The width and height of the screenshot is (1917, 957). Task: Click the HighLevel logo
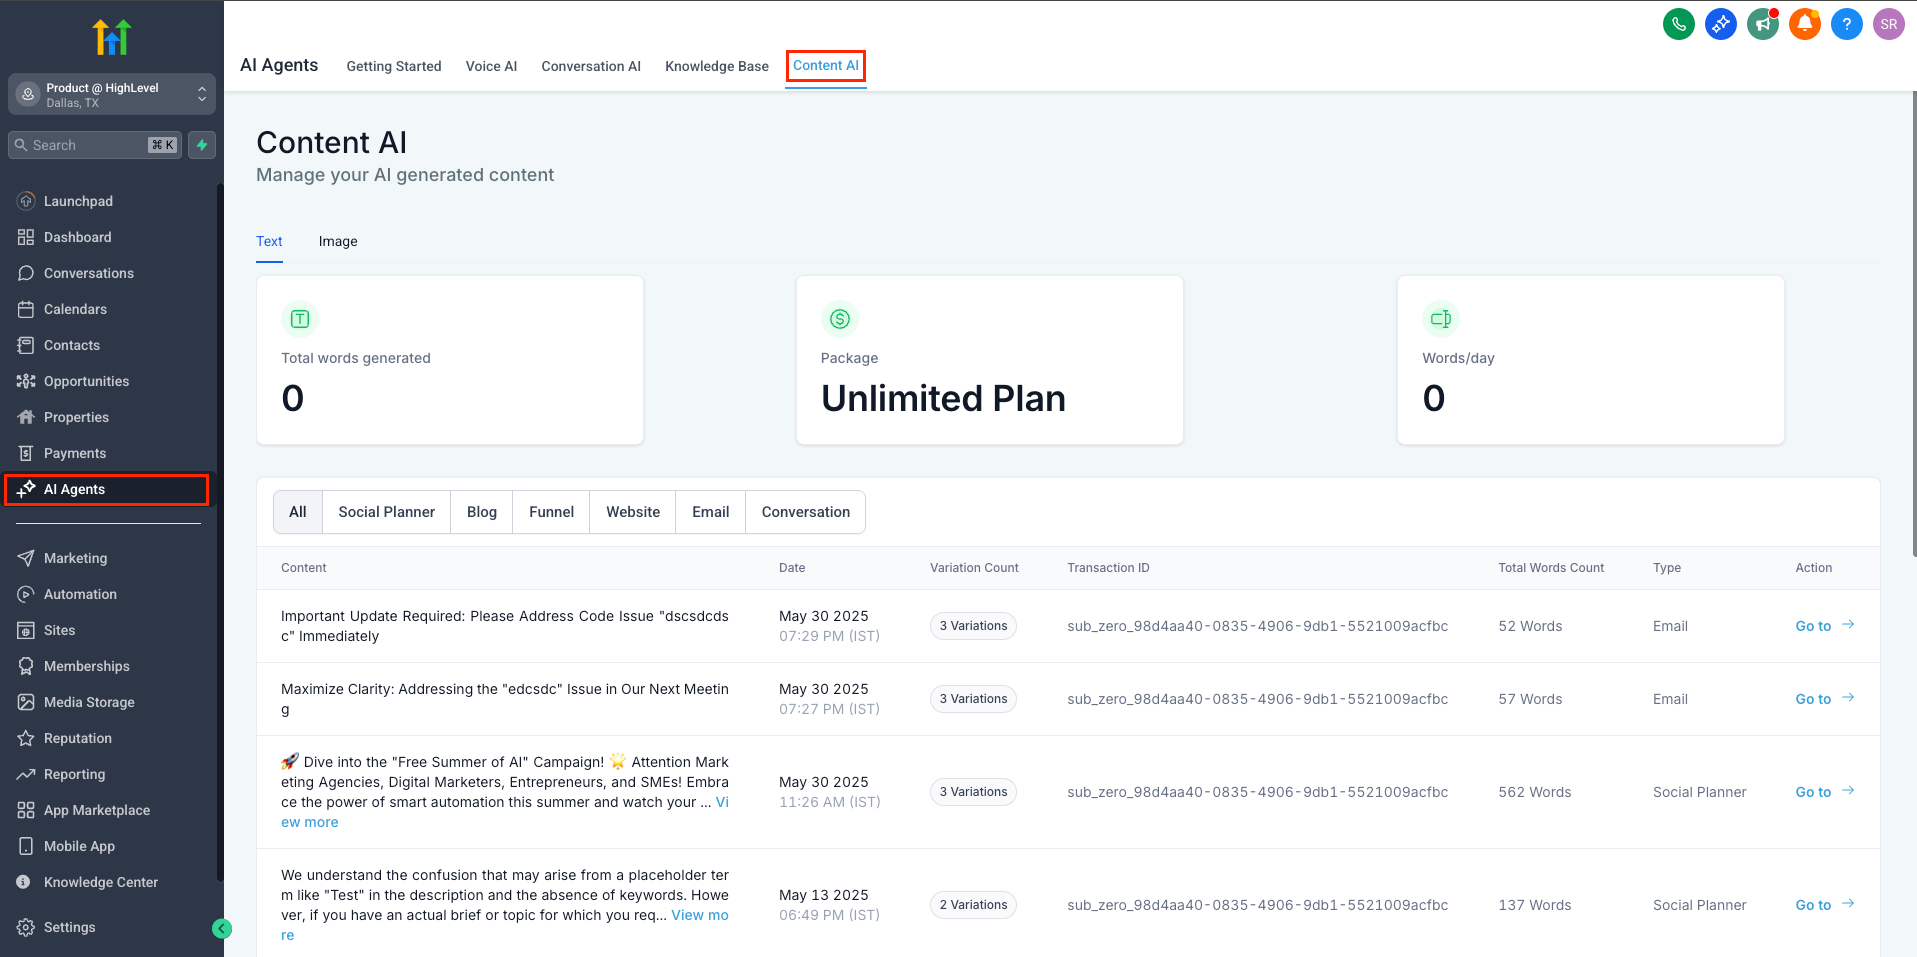pos(112,37)
